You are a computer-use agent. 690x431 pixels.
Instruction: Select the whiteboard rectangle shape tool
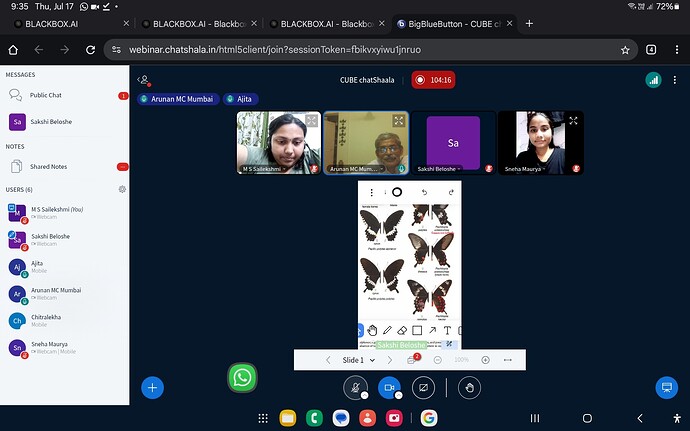pyautogui.click(x=417, y=330)
